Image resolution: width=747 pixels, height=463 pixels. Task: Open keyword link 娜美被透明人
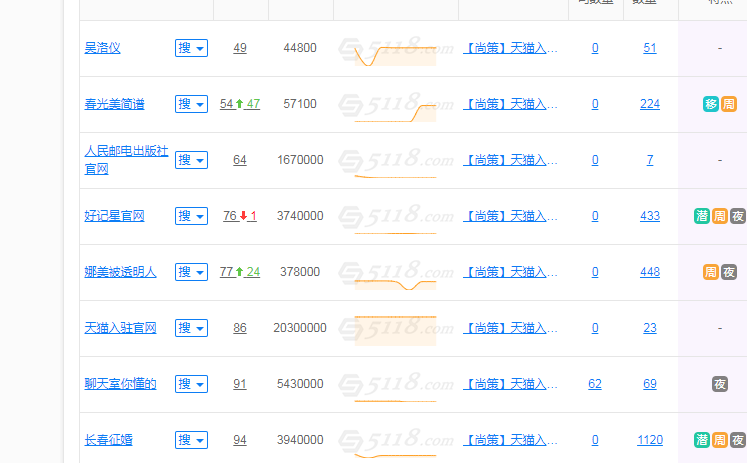(121, 272)
